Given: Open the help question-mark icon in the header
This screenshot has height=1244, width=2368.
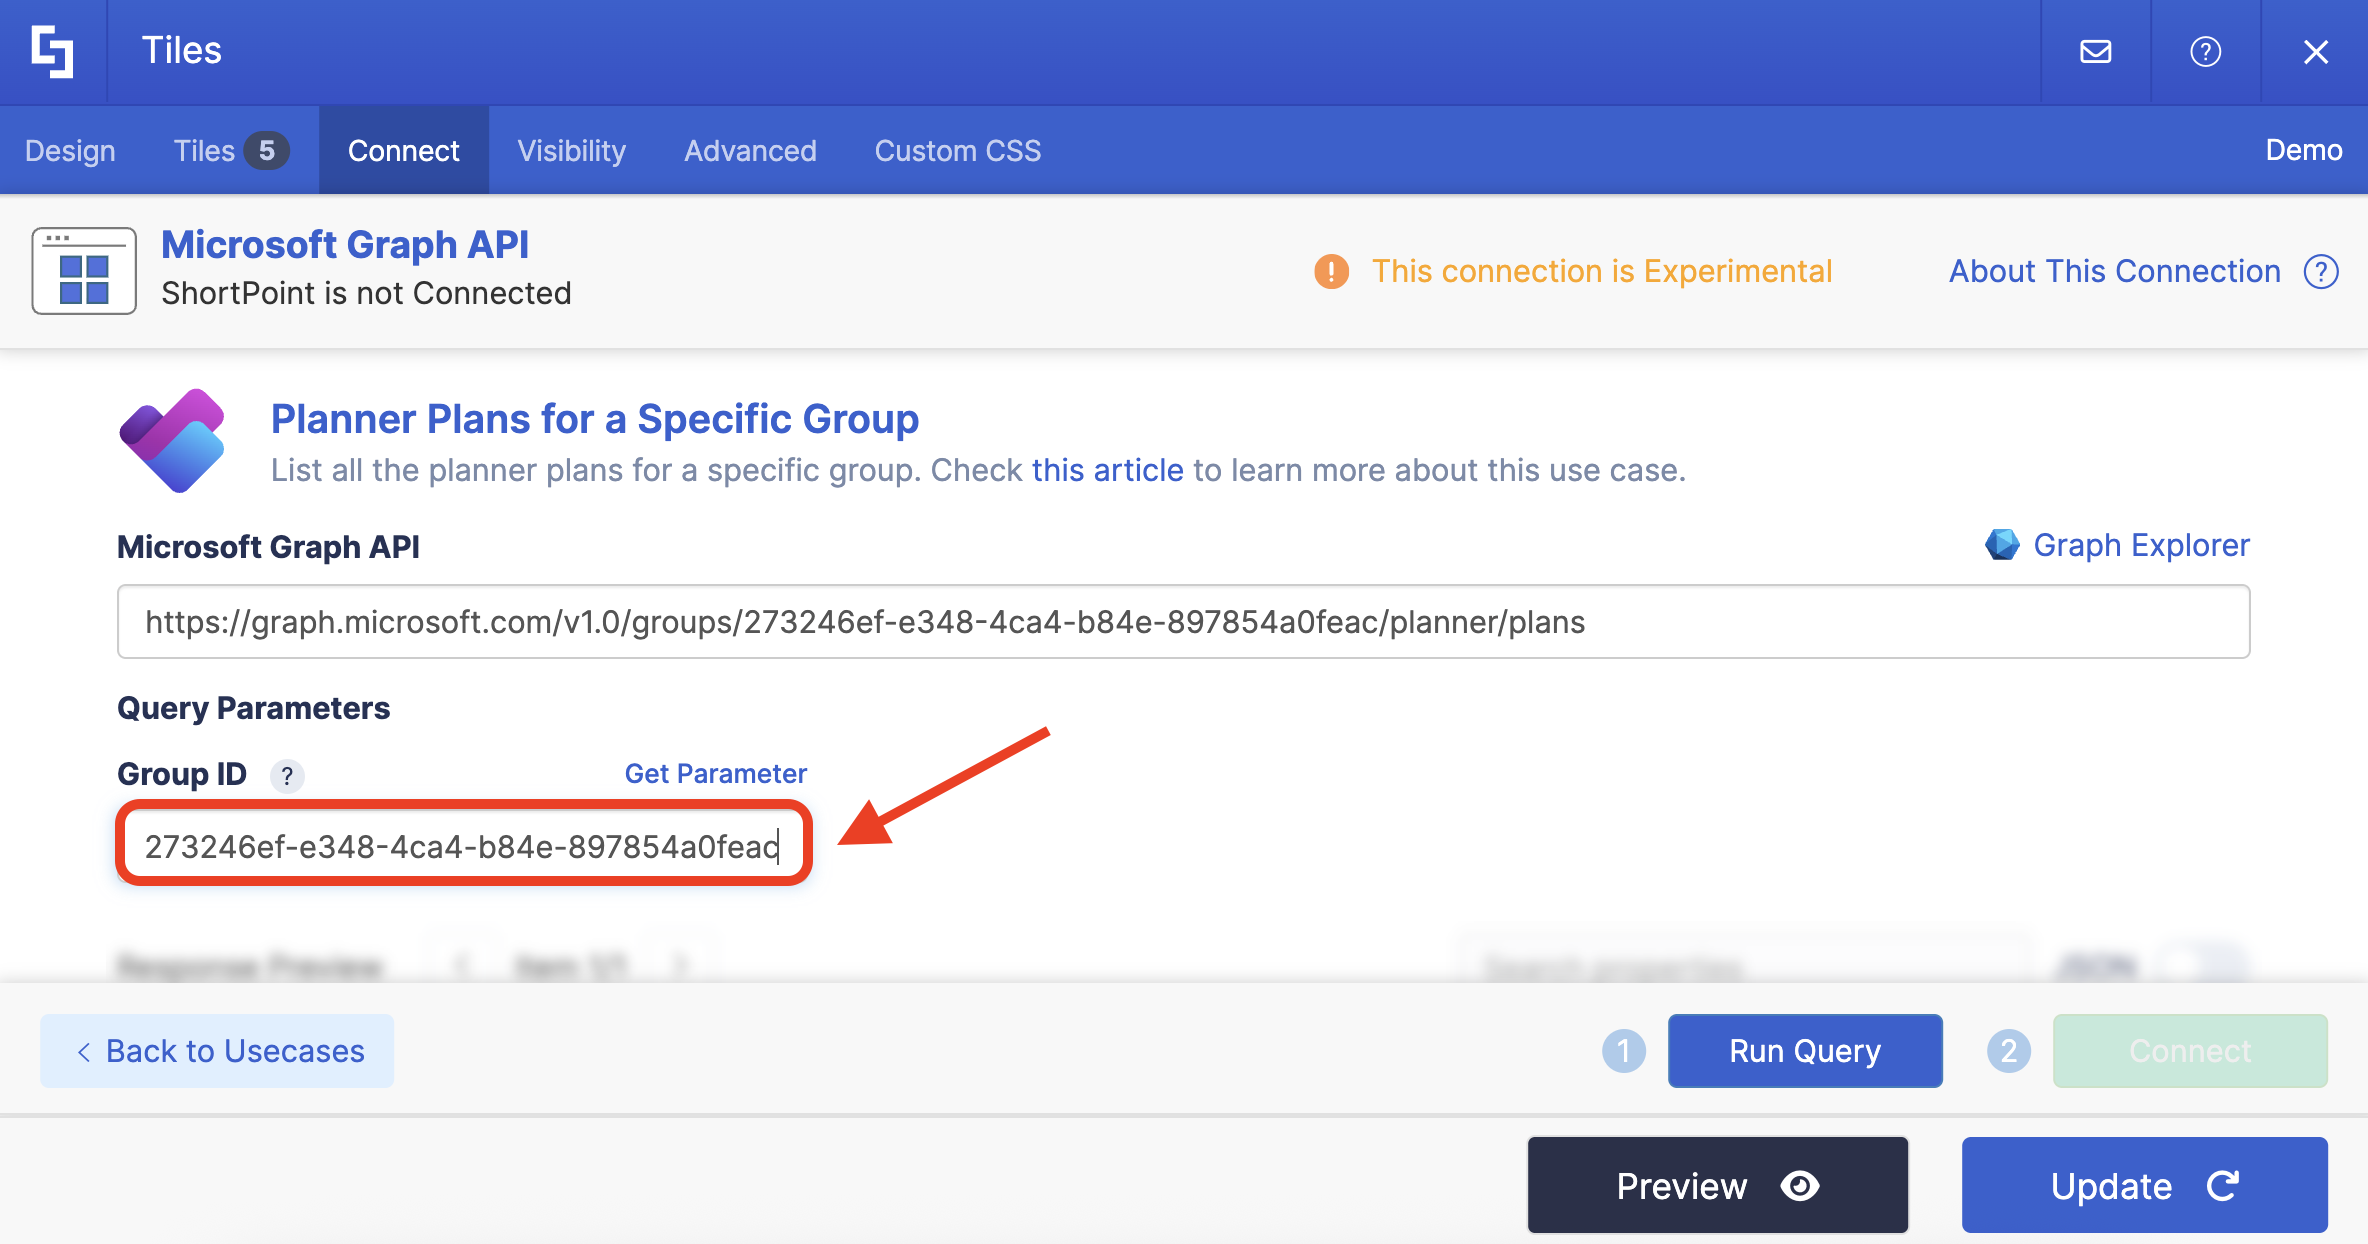Looking at the screenshot, I should coord(2206,51).
